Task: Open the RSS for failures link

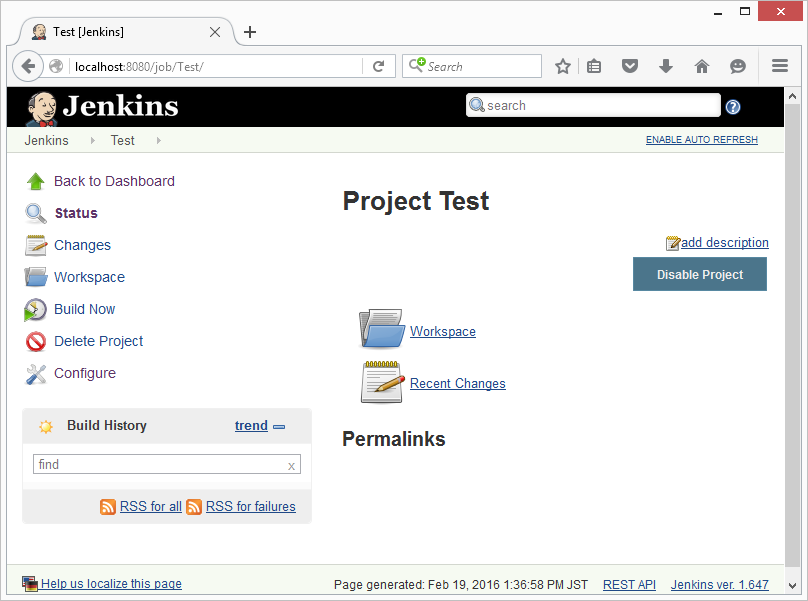Action: click(251, 507)
